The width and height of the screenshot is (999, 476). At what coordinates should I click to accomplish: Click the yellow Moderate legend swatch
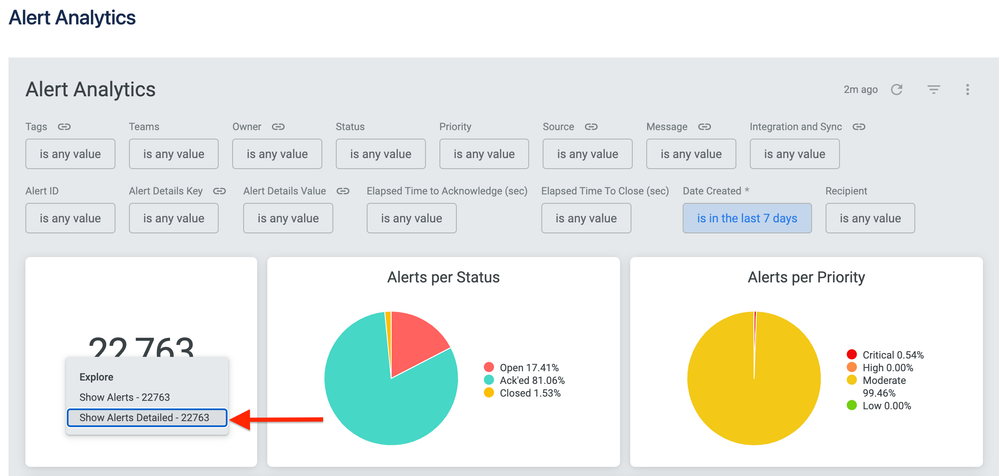coord(852,380)
